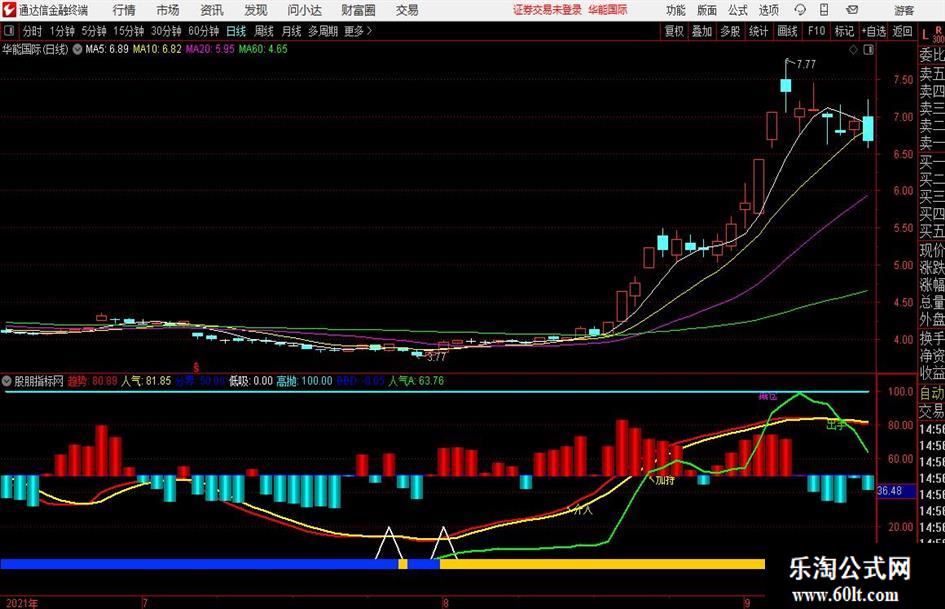Image resolution: width=945 pixels, height=609 pixels.
Task: Switch to 60分钟 period tab
Action: [204, 31]
